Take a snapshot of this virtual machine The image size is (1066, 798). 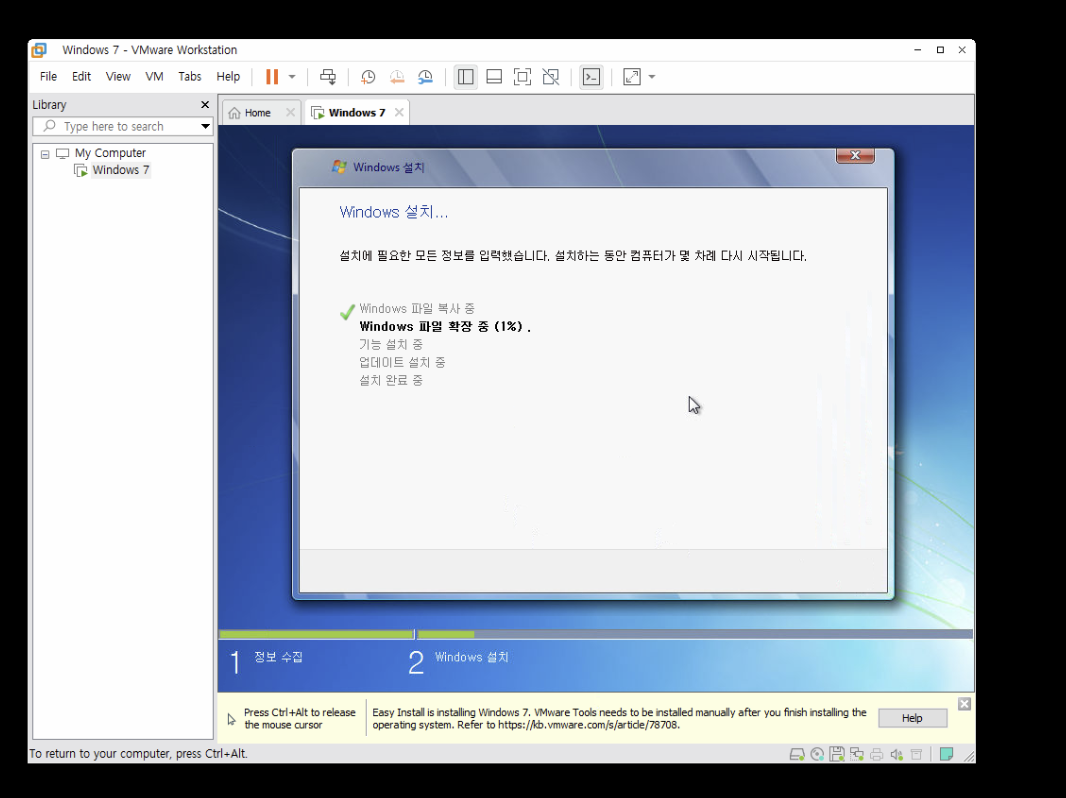[x=368, y=77]
